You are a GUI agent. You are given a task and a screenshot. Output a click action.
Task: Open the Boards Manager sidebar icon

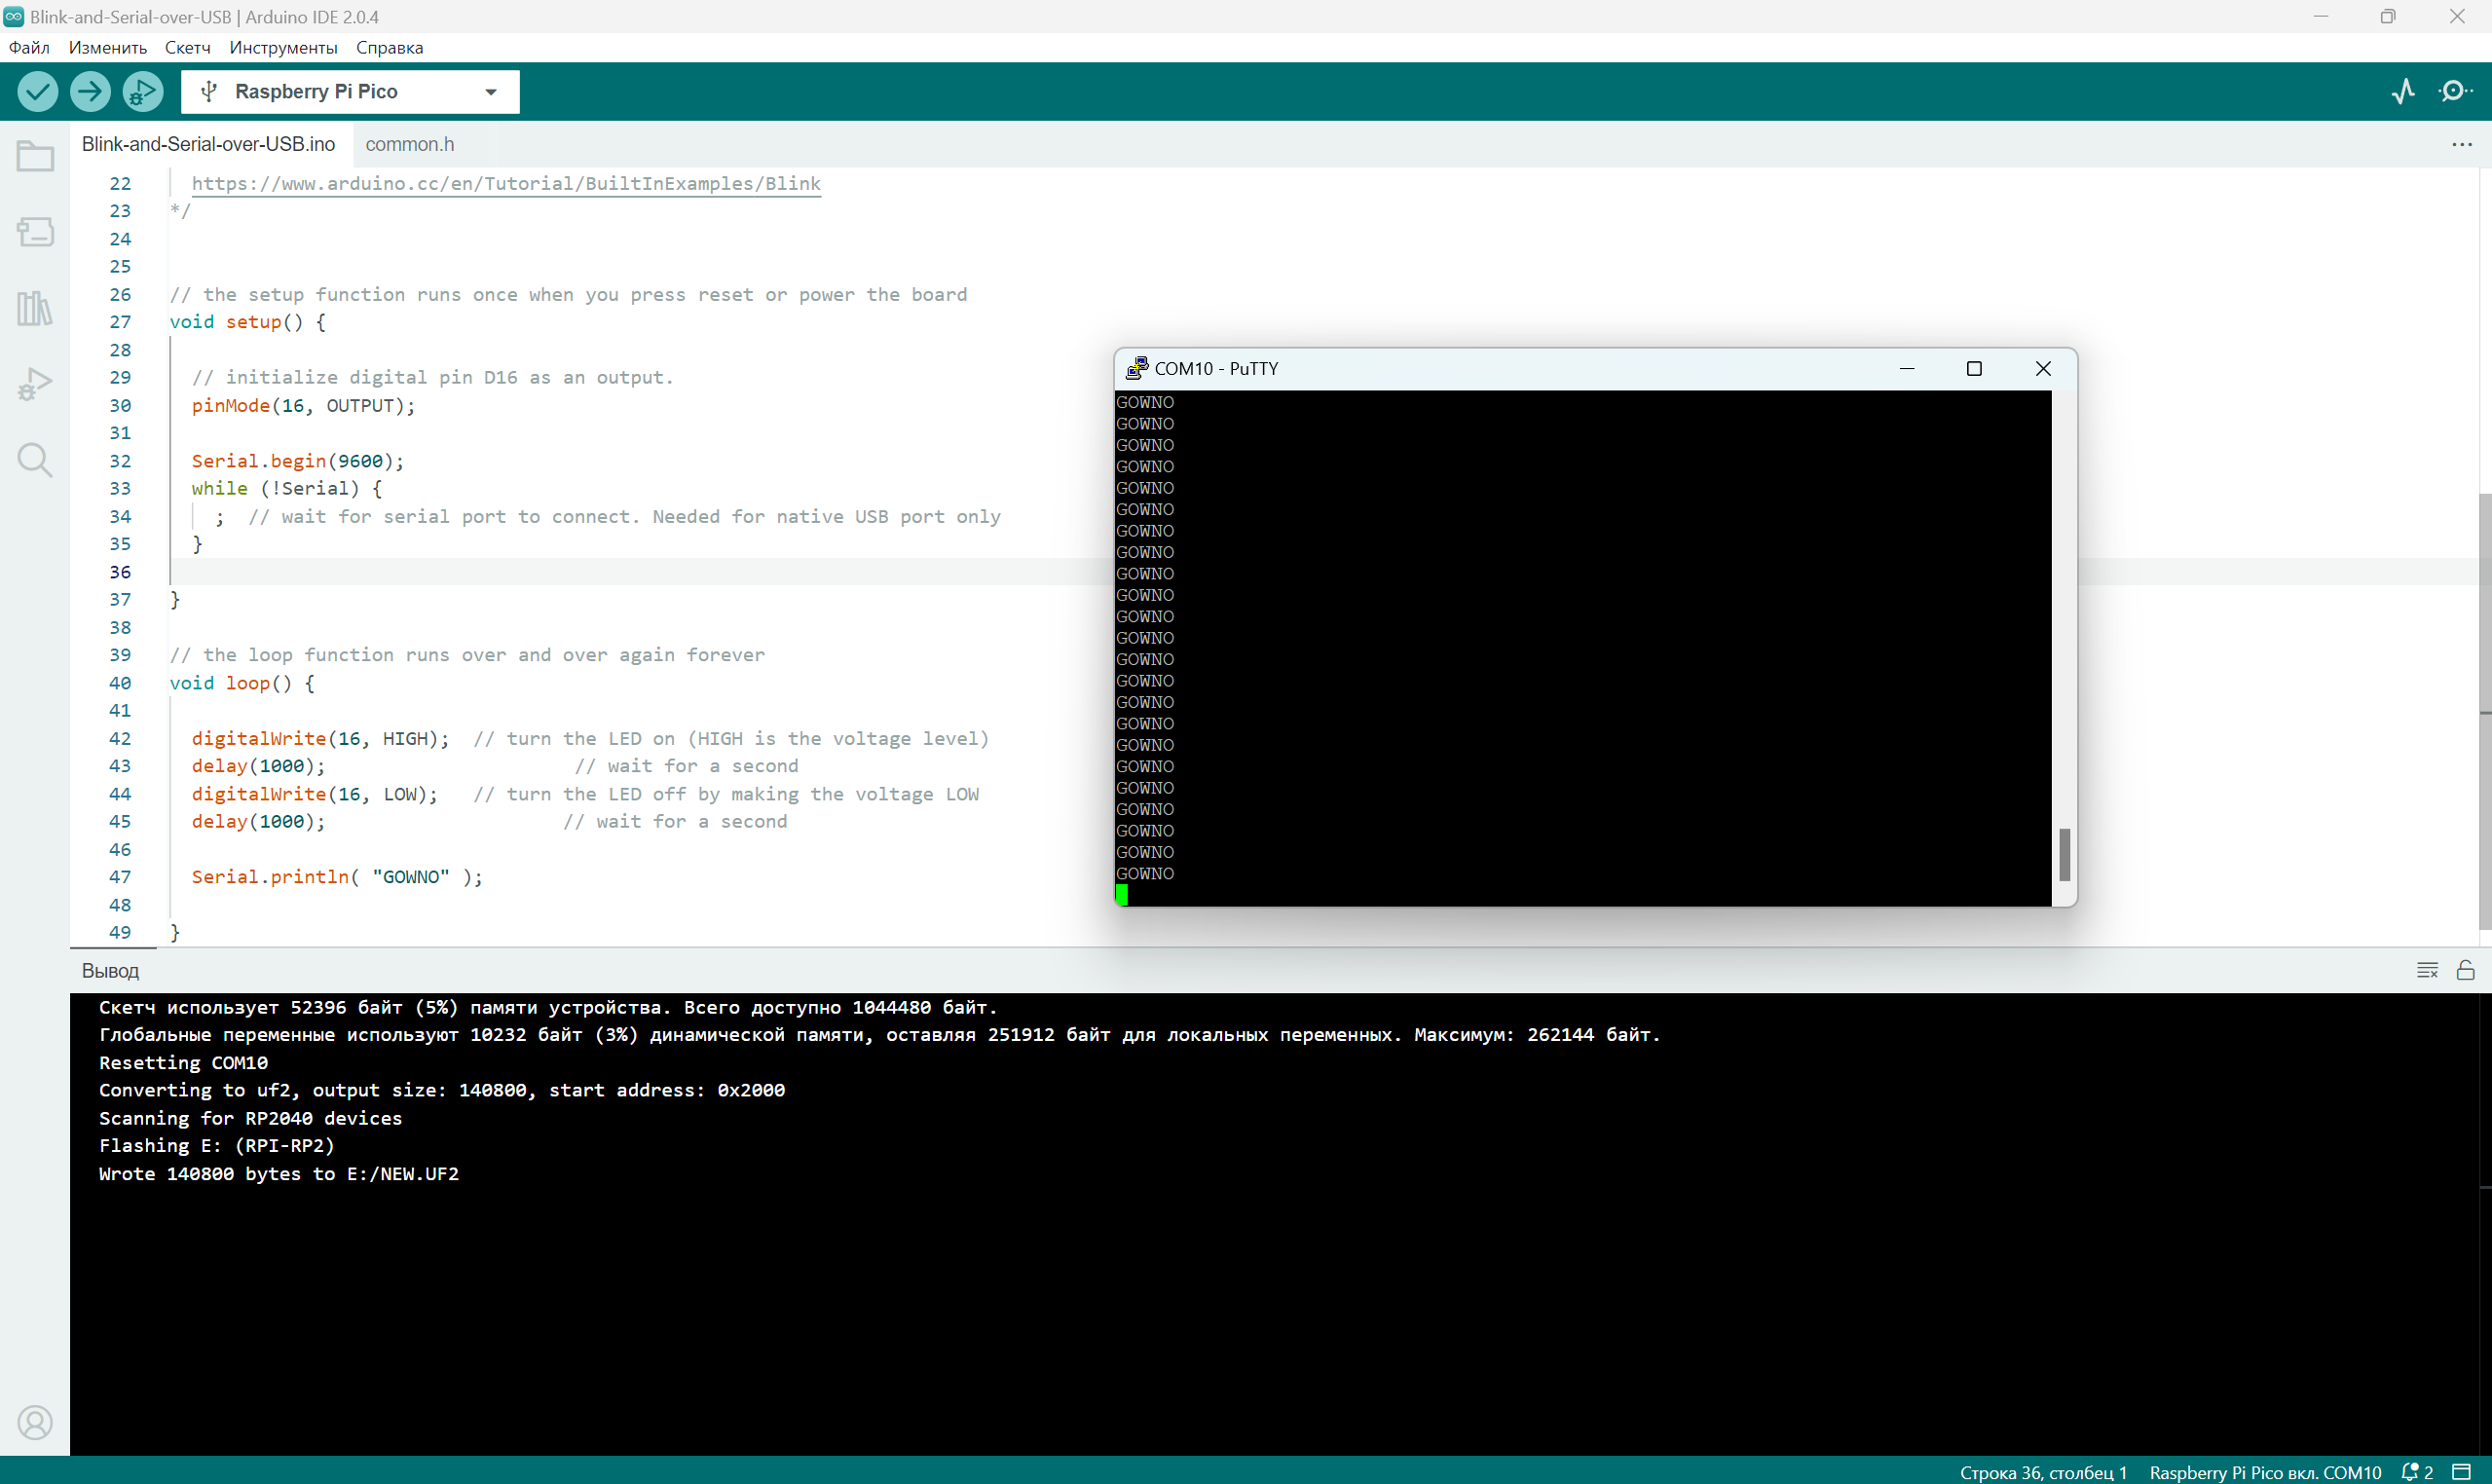(x=35, y=232)
